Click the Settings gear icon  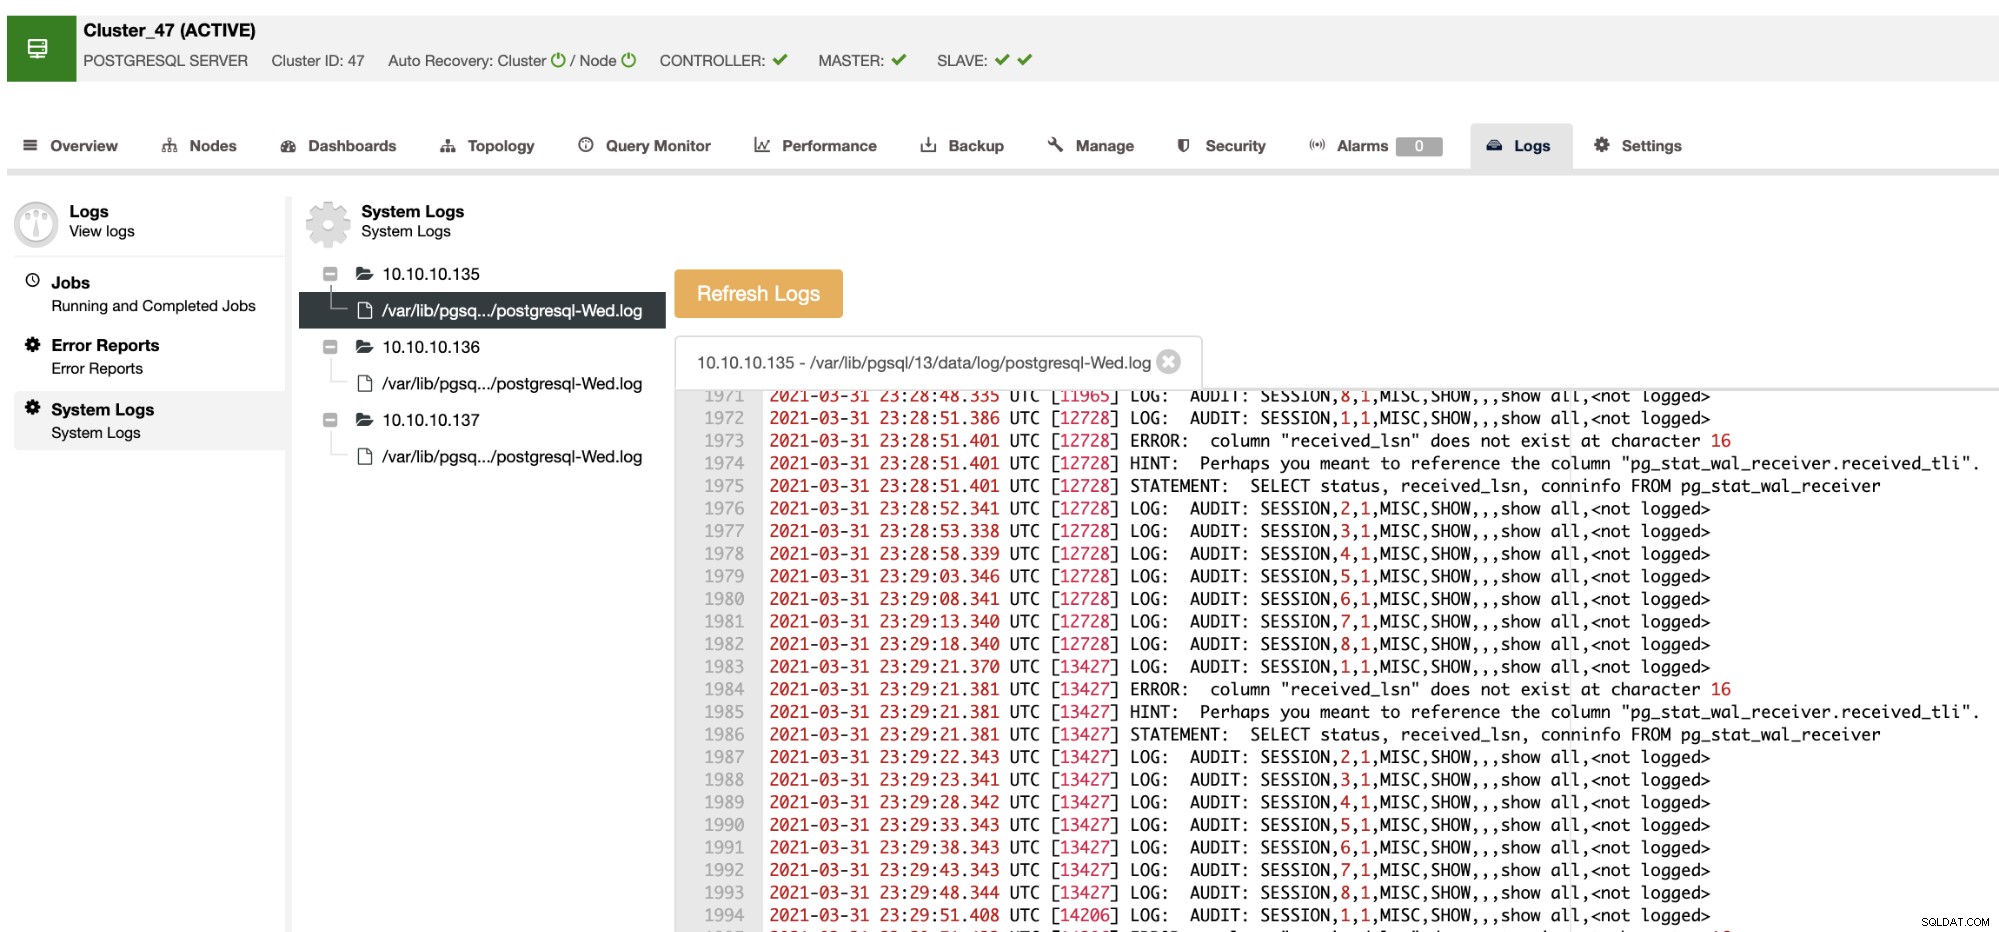pyautogui.click(x=1601, y=145)
